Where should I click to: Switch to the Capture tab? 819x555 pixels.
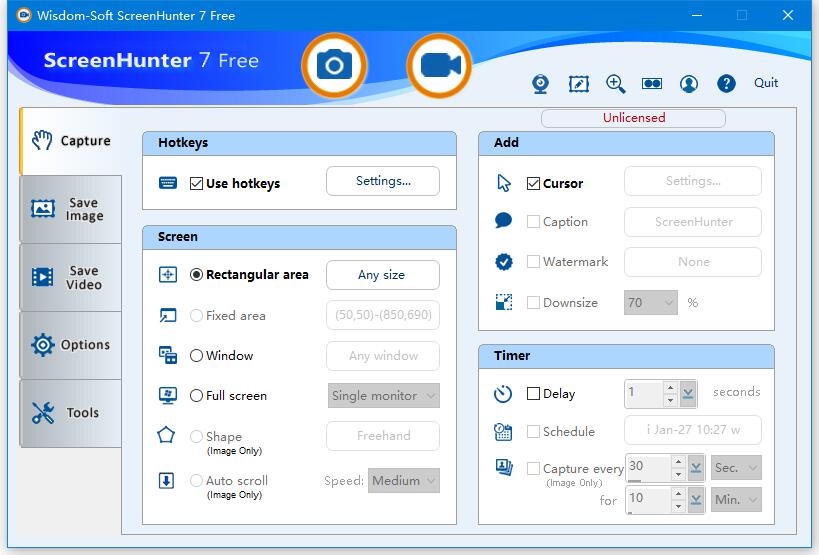[71, 141]
